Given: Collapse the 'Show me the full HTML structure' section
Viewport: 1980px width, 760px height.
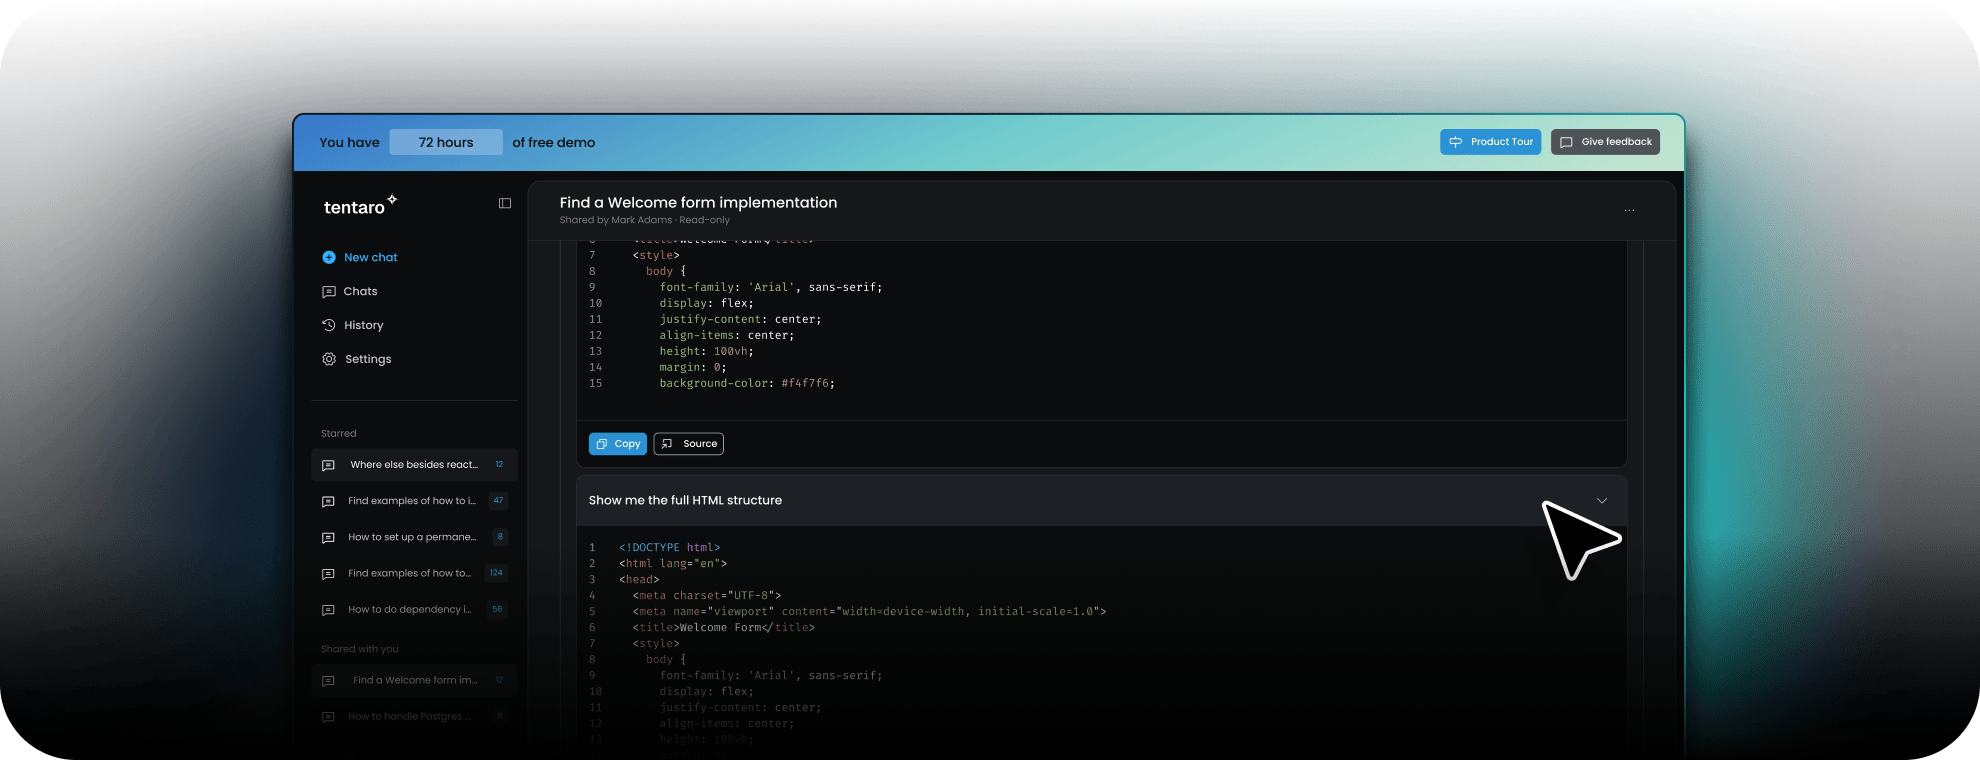Looking at the screenshot, I should point(1602,500).
